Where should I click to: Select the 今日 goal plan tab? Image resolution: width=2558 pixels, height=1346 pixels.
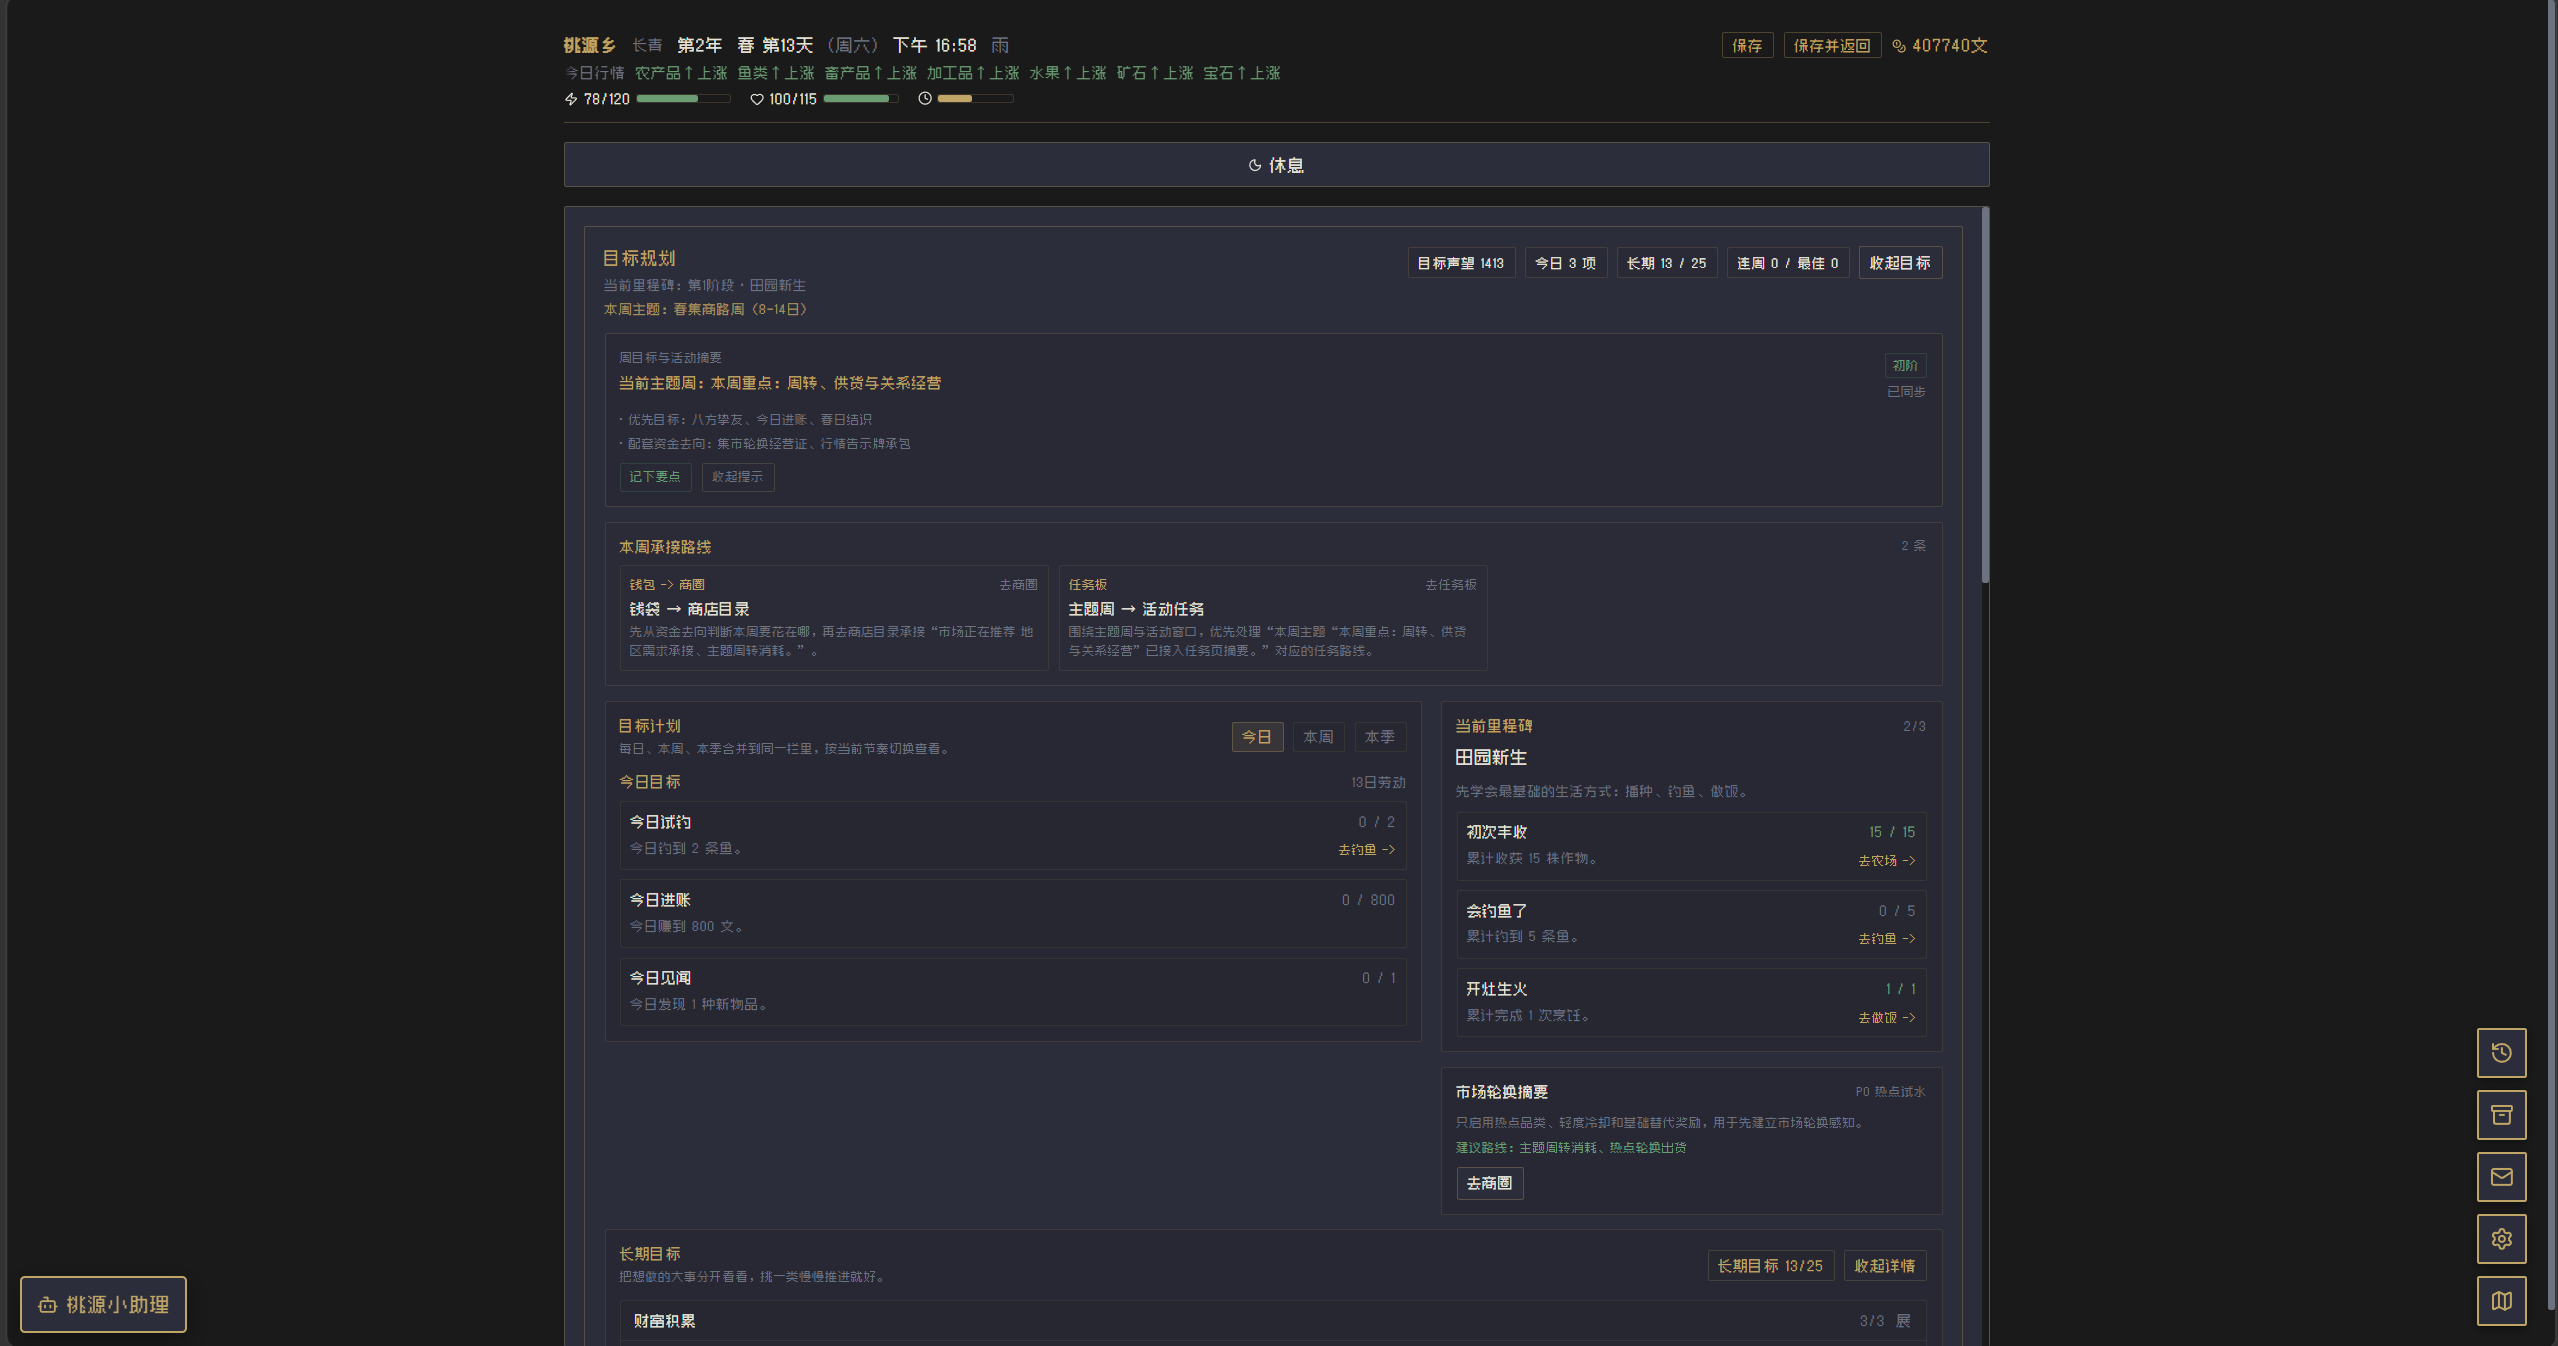[1256, 737]
